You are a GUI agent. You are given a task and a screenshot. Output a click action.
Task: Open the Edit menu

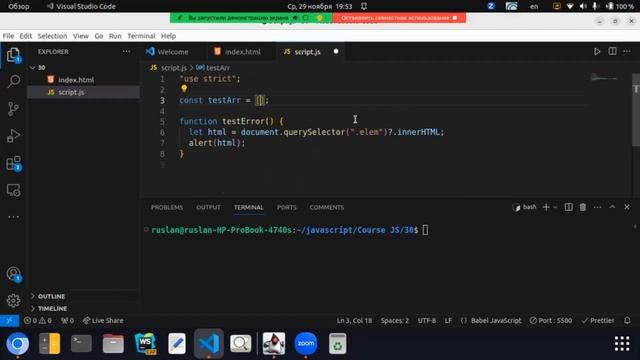tap(26, 36)
